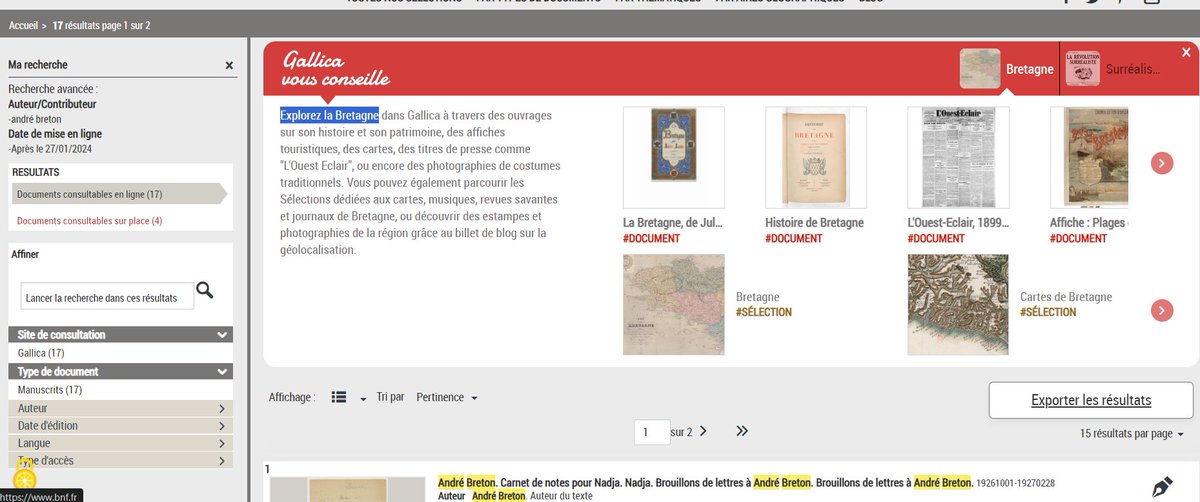Click the La Bretagne, de Jul... title text
Image resolution: width=1200 pixels, height=502 pixels.
(672, 222)
